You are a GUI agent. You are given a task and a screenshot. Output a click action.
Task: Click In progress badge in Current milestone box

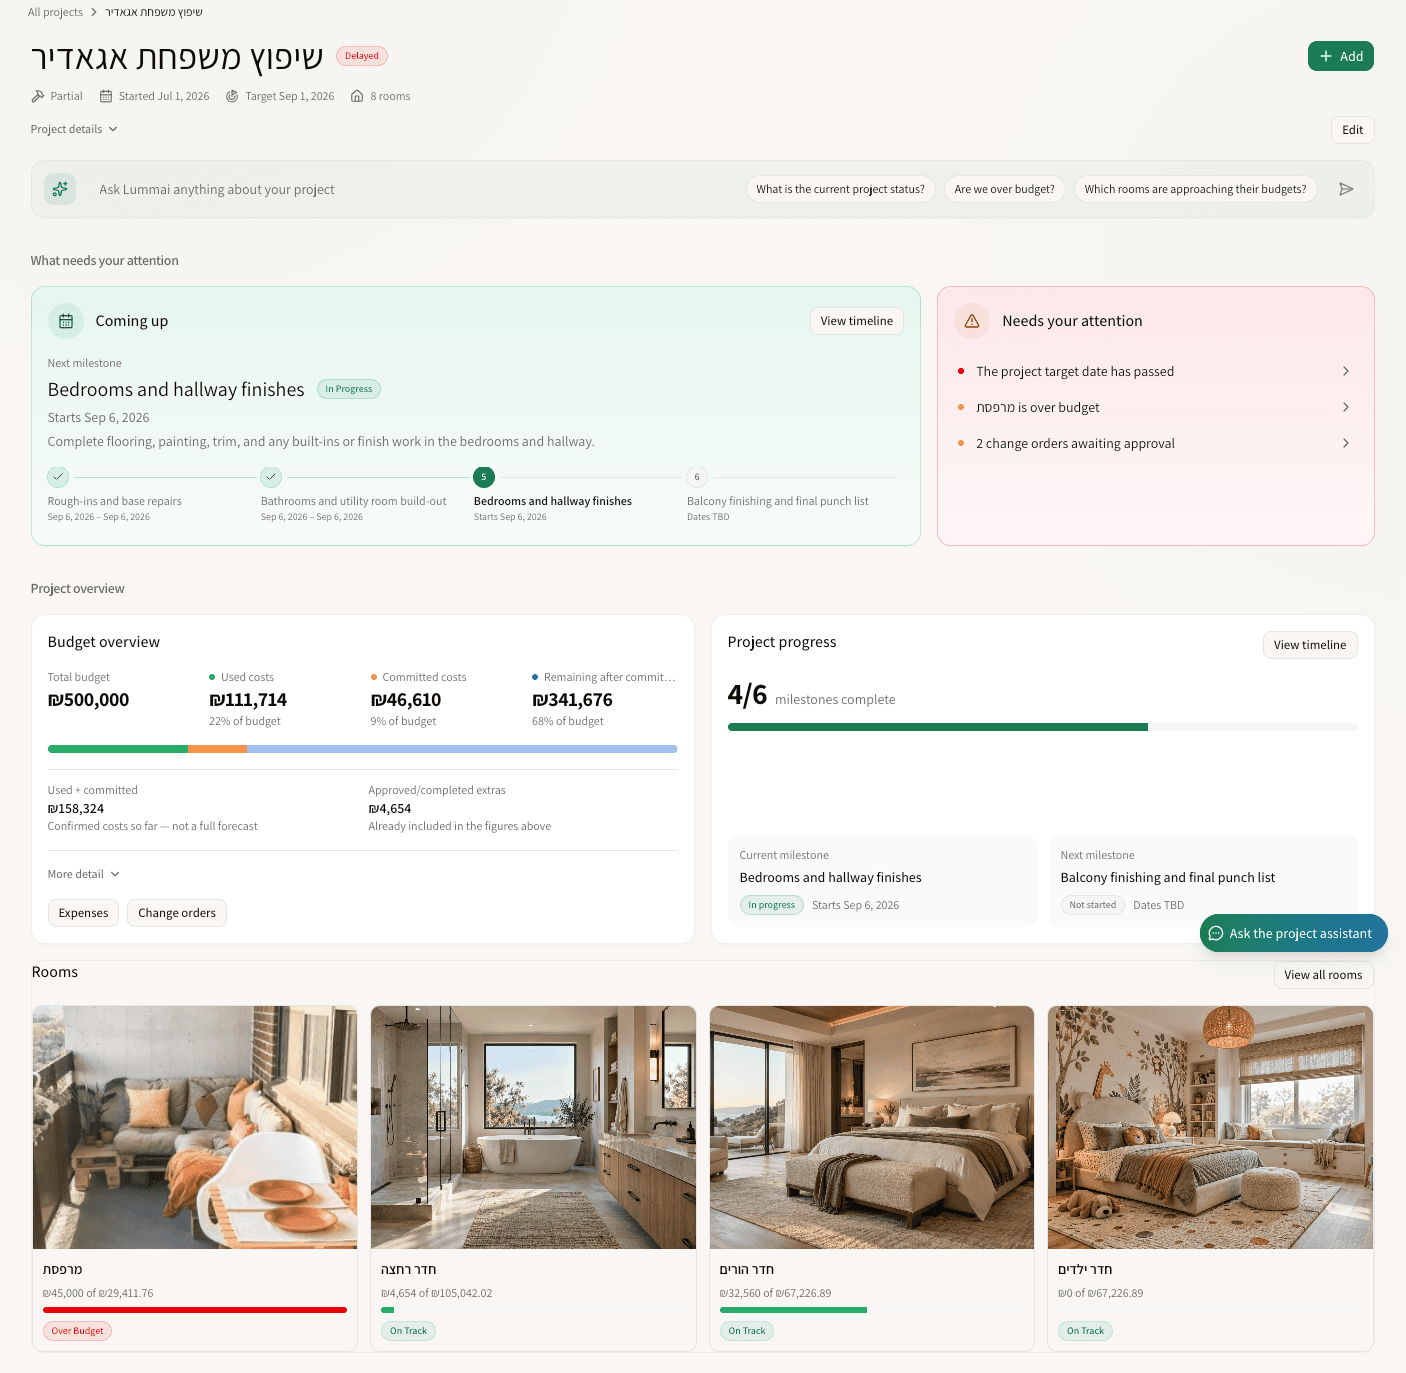(x=771, y=905)
